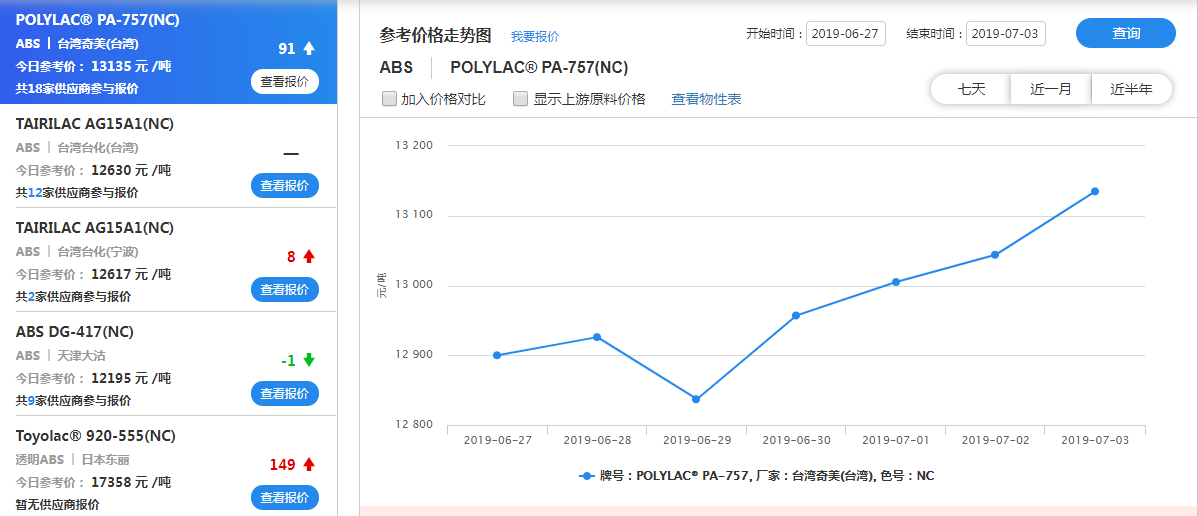Click 查看报价 for ABS DG-417(NC)
1198x516 pixels.
tap(284, 394)
